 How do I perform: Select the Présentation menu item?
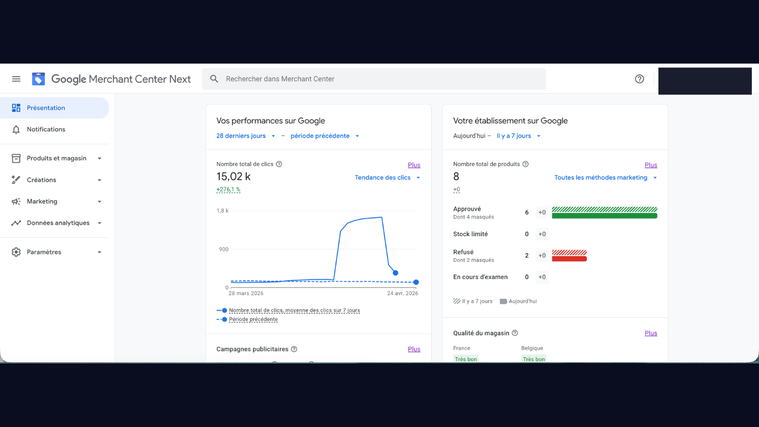coord(46,108)
